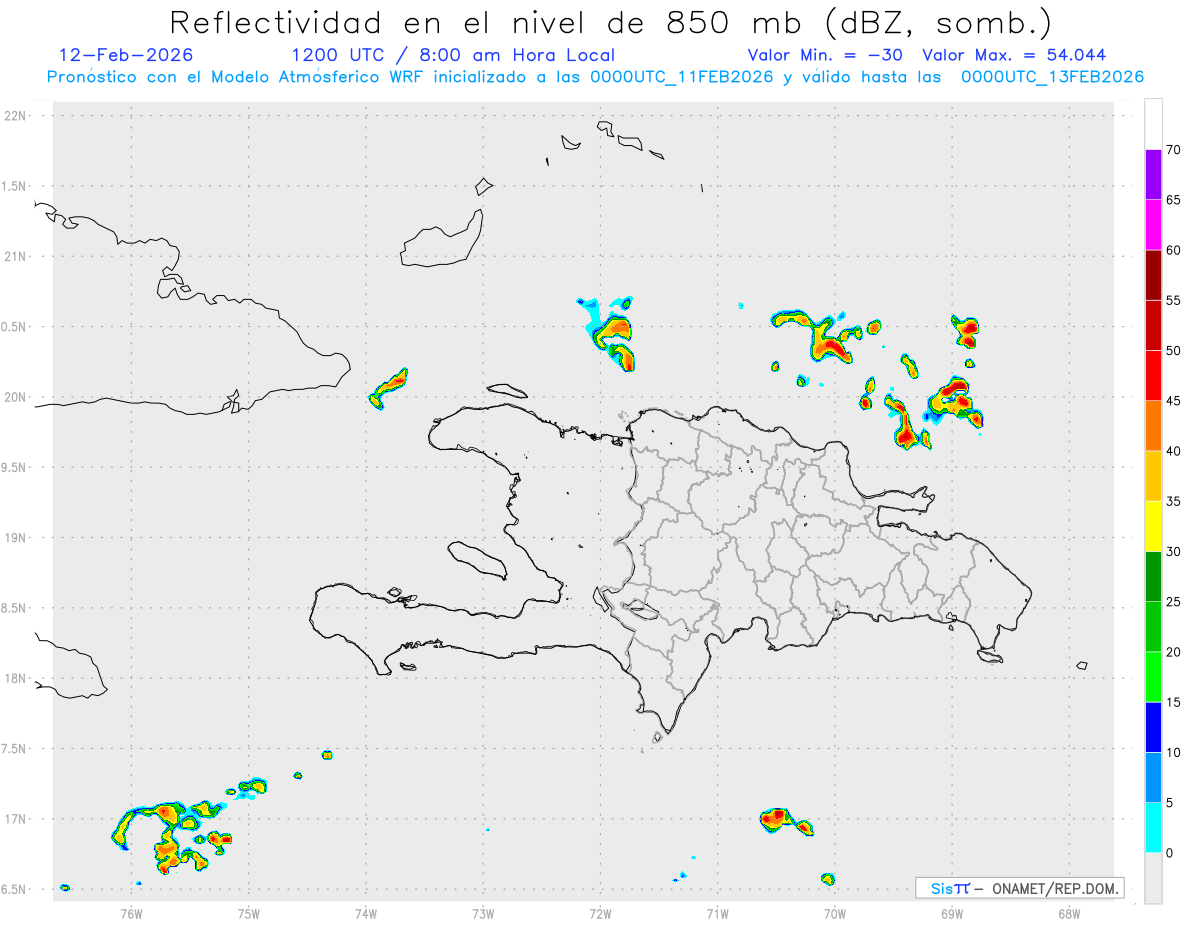Click the colorbar value label '50'
This screenshot has height=927, width=1200.
tap(1173, 351)
